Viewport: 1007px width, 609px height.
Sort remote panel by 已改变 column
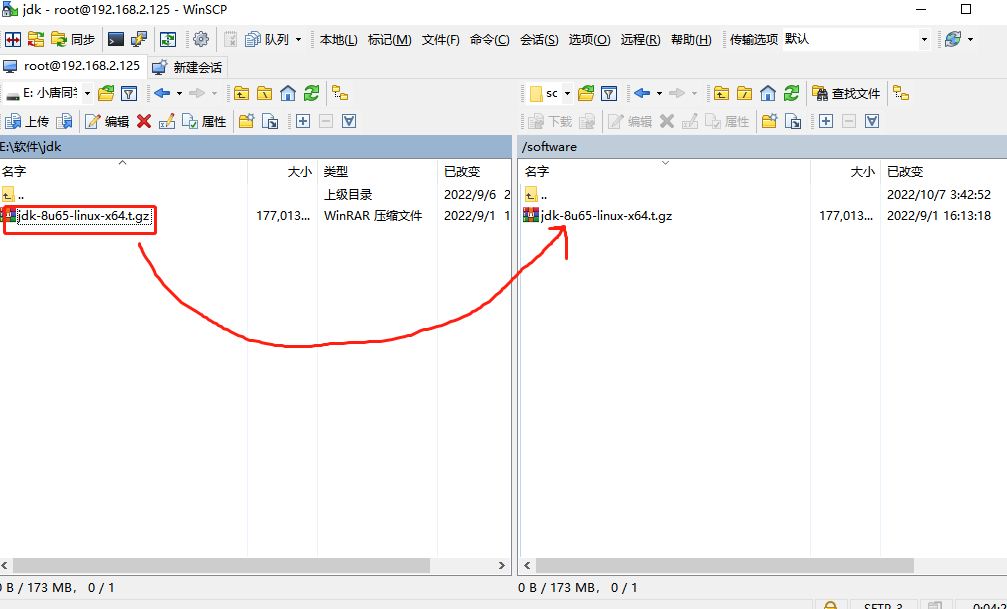[943, 172]
